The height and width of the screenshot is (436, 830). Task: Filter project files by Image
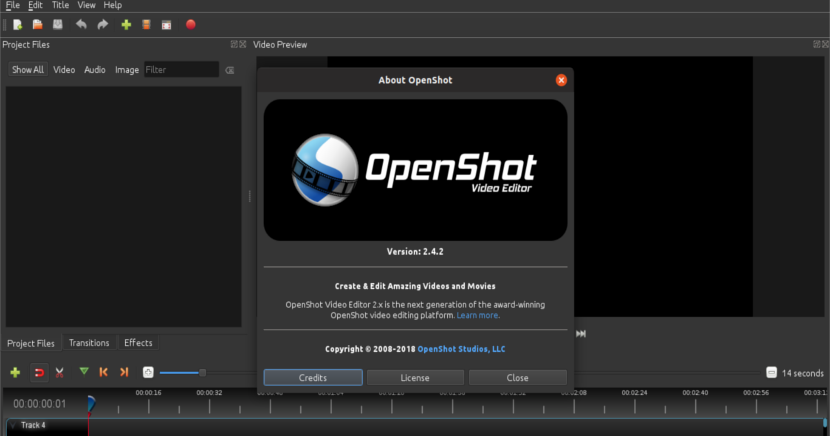pyautogui.click(x=127, y=70)
